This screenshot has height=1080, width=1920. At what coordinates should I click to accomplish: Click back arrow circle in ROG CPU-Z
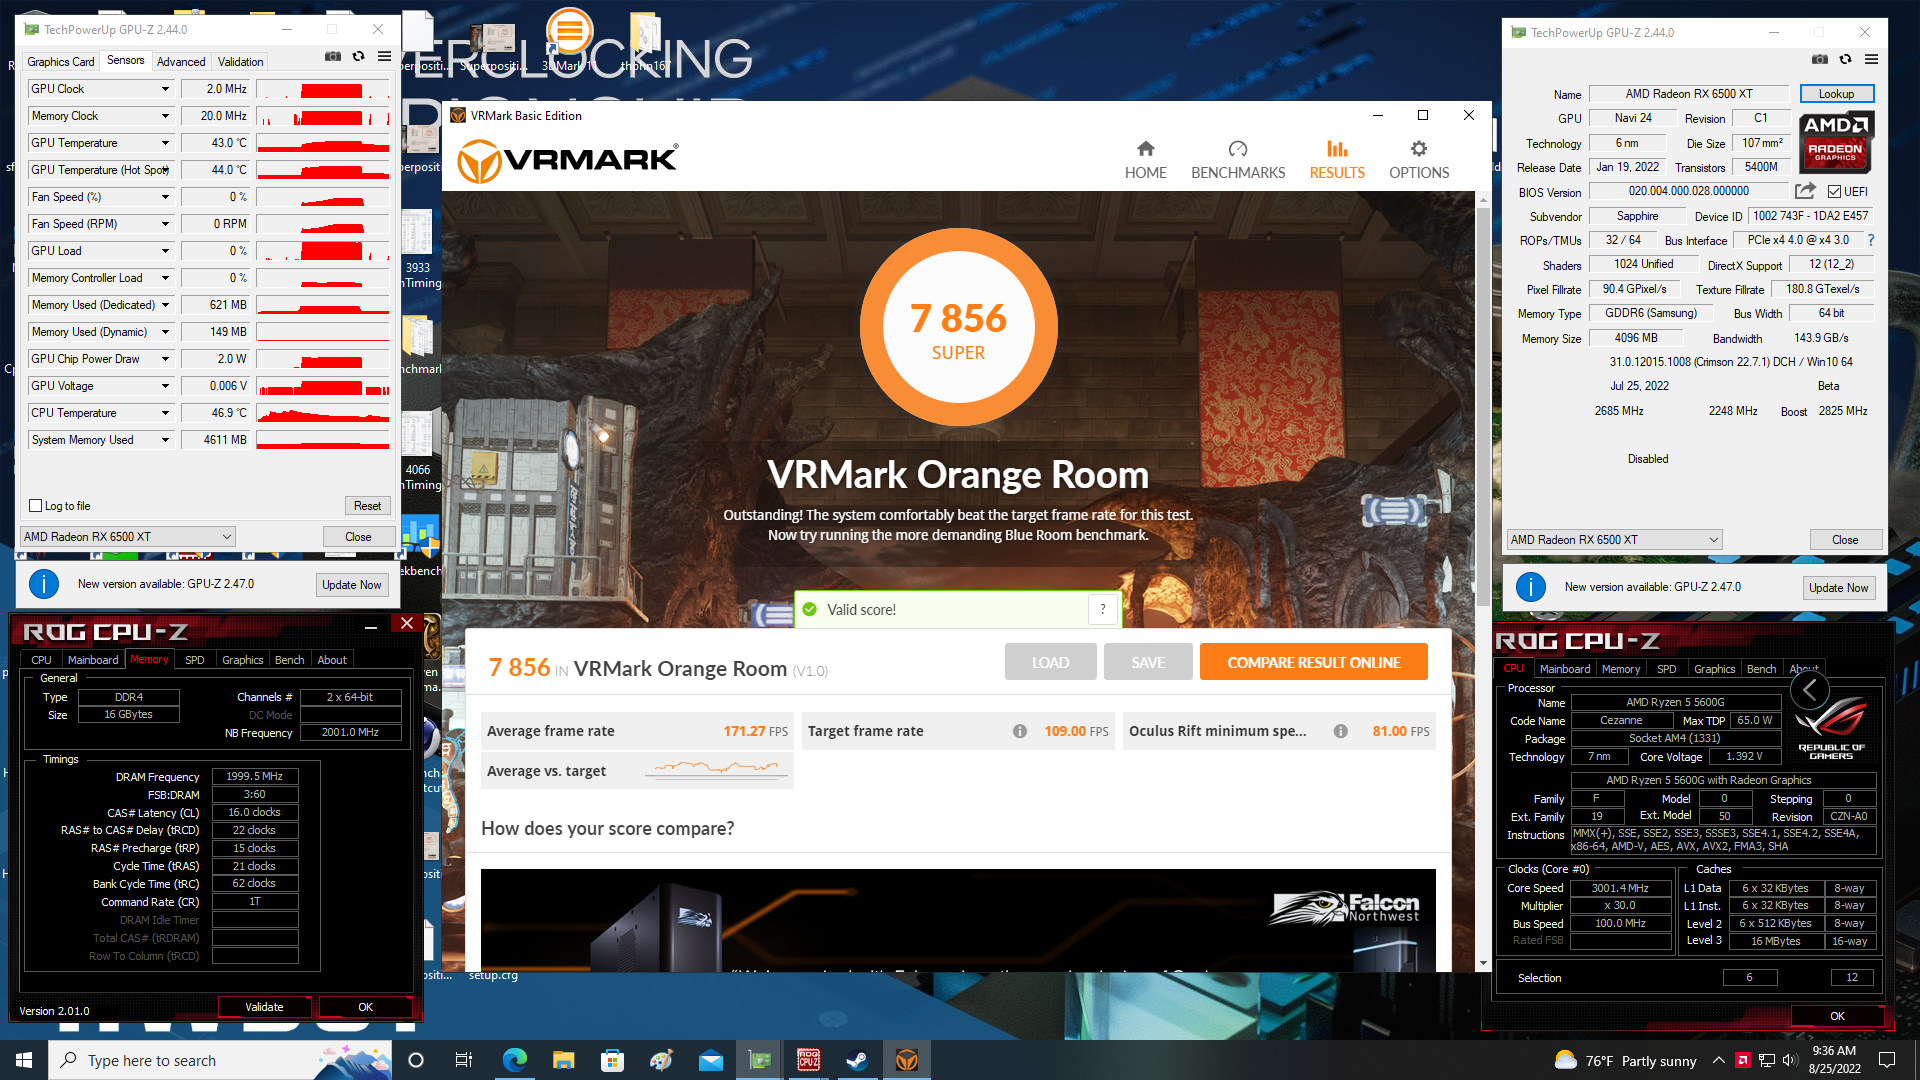point(1810,689)
